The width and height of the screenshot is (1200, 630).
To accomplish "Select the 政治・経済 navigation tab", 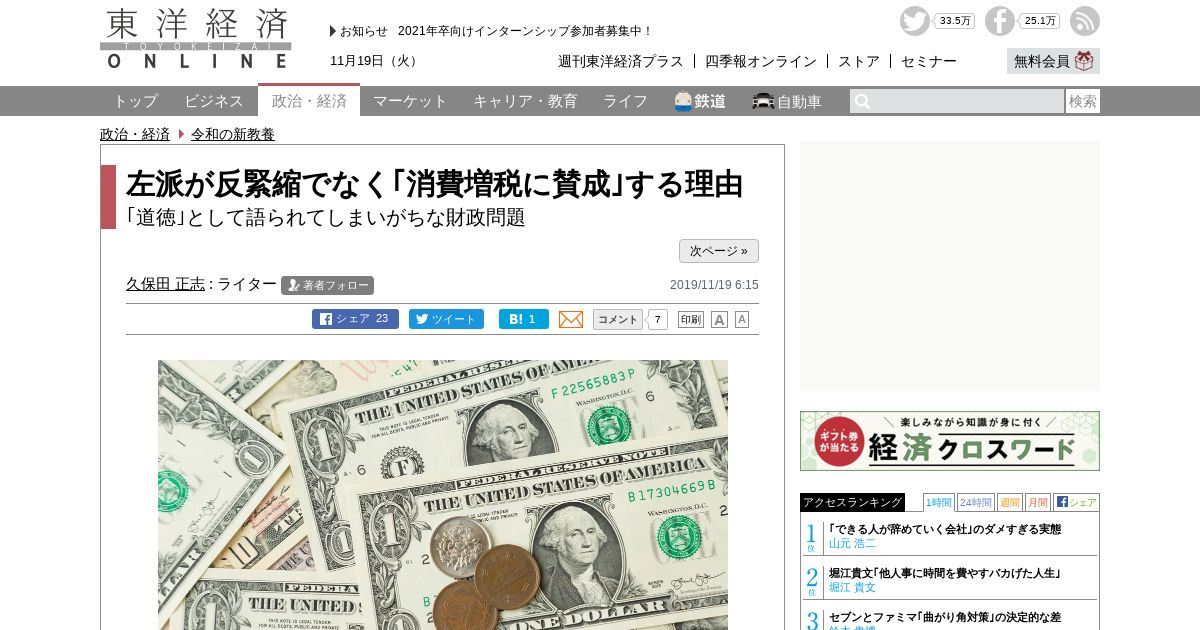I will [309, 101].
